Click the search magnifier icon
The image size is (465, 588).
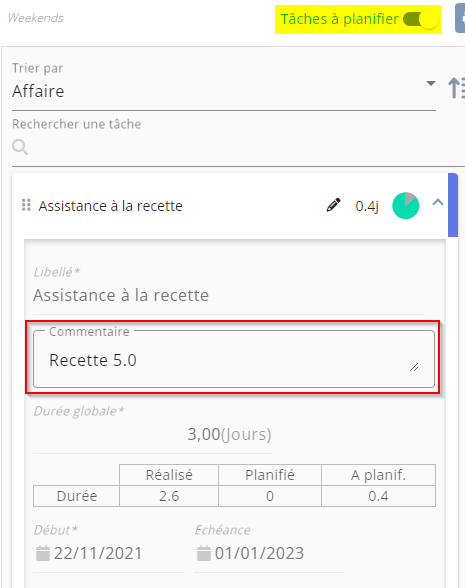20,147
